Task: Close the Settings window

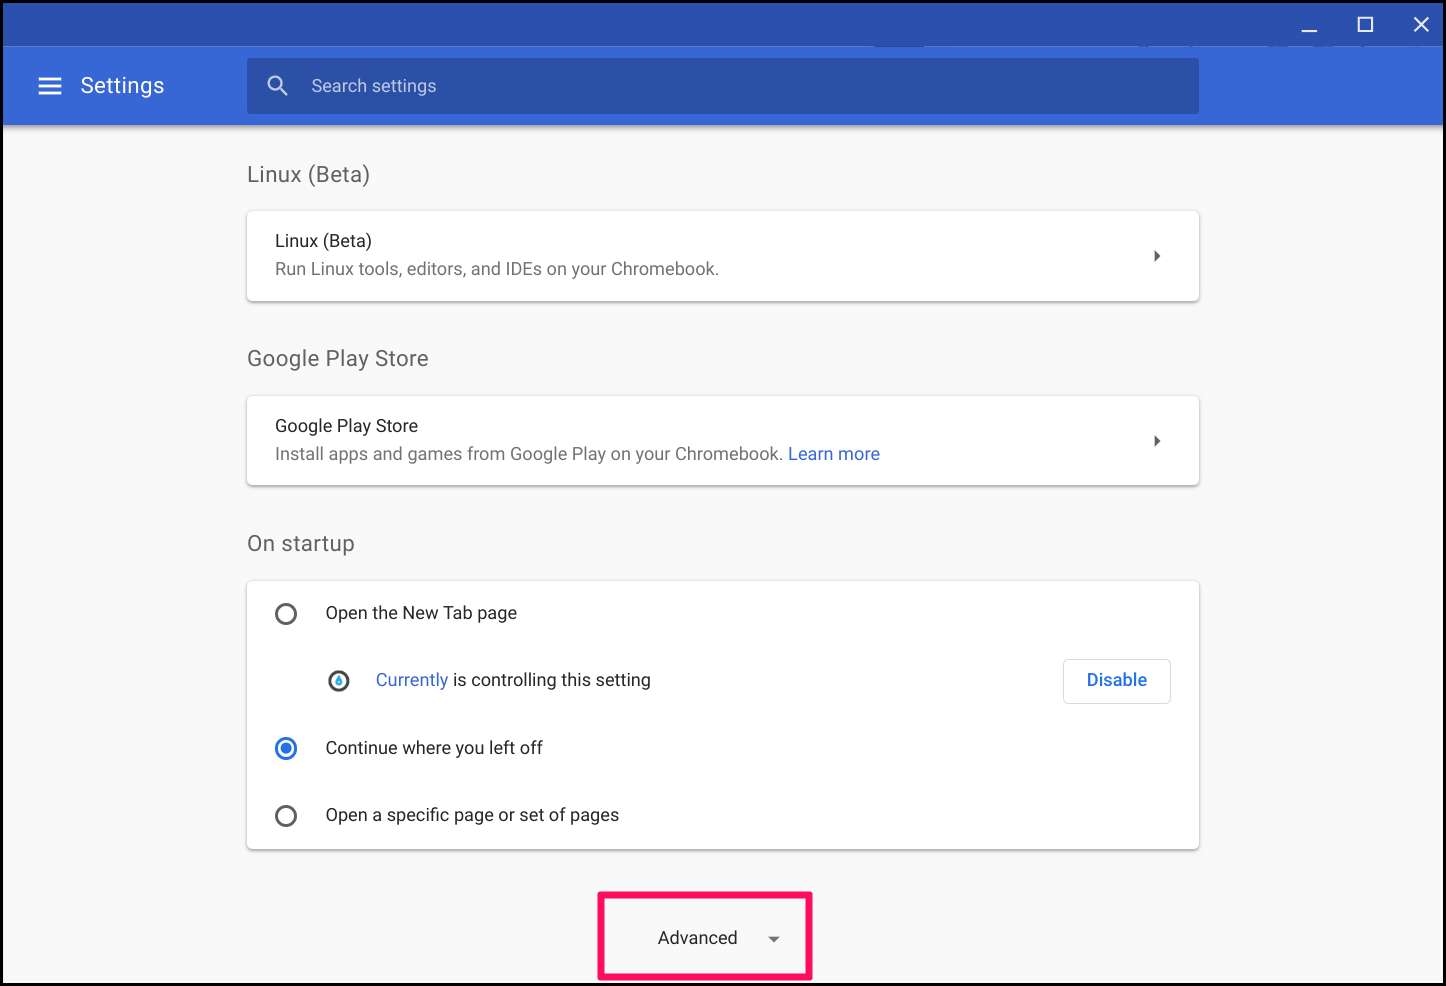Action: point(1421,25)
